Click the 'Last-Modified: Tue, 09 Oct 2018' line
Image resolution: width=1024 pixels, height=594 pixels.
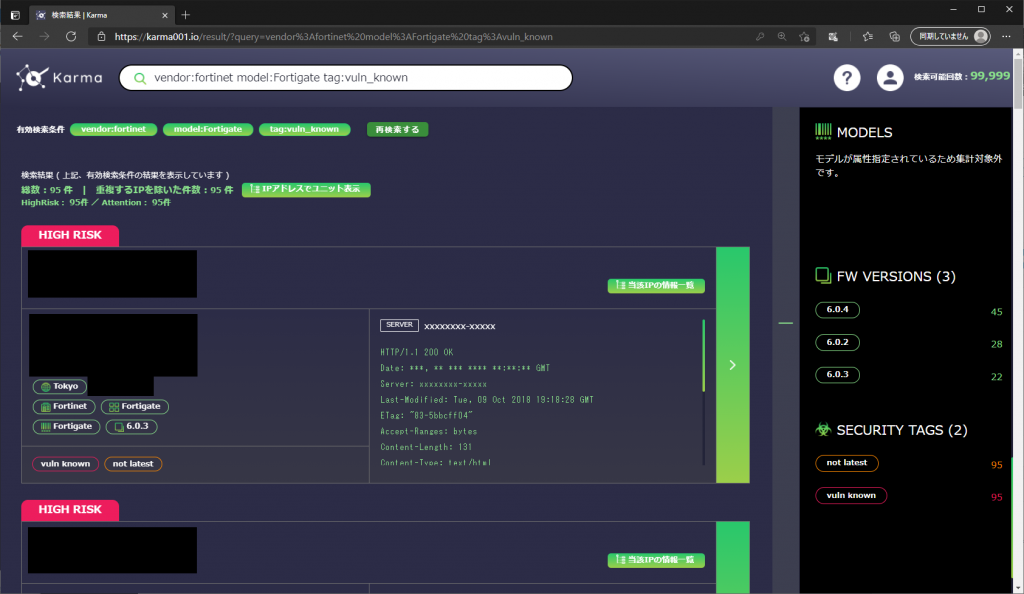point(487,399)
